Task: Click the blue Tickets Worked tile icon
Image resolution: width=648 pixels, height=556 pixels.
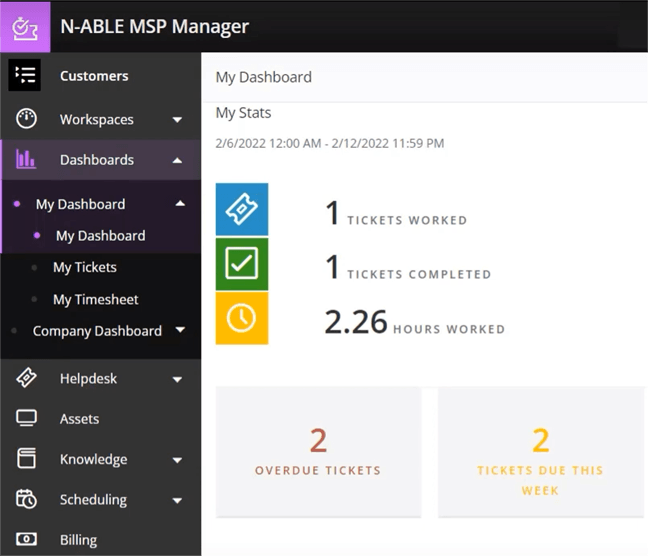Action: tap(242, 209)
